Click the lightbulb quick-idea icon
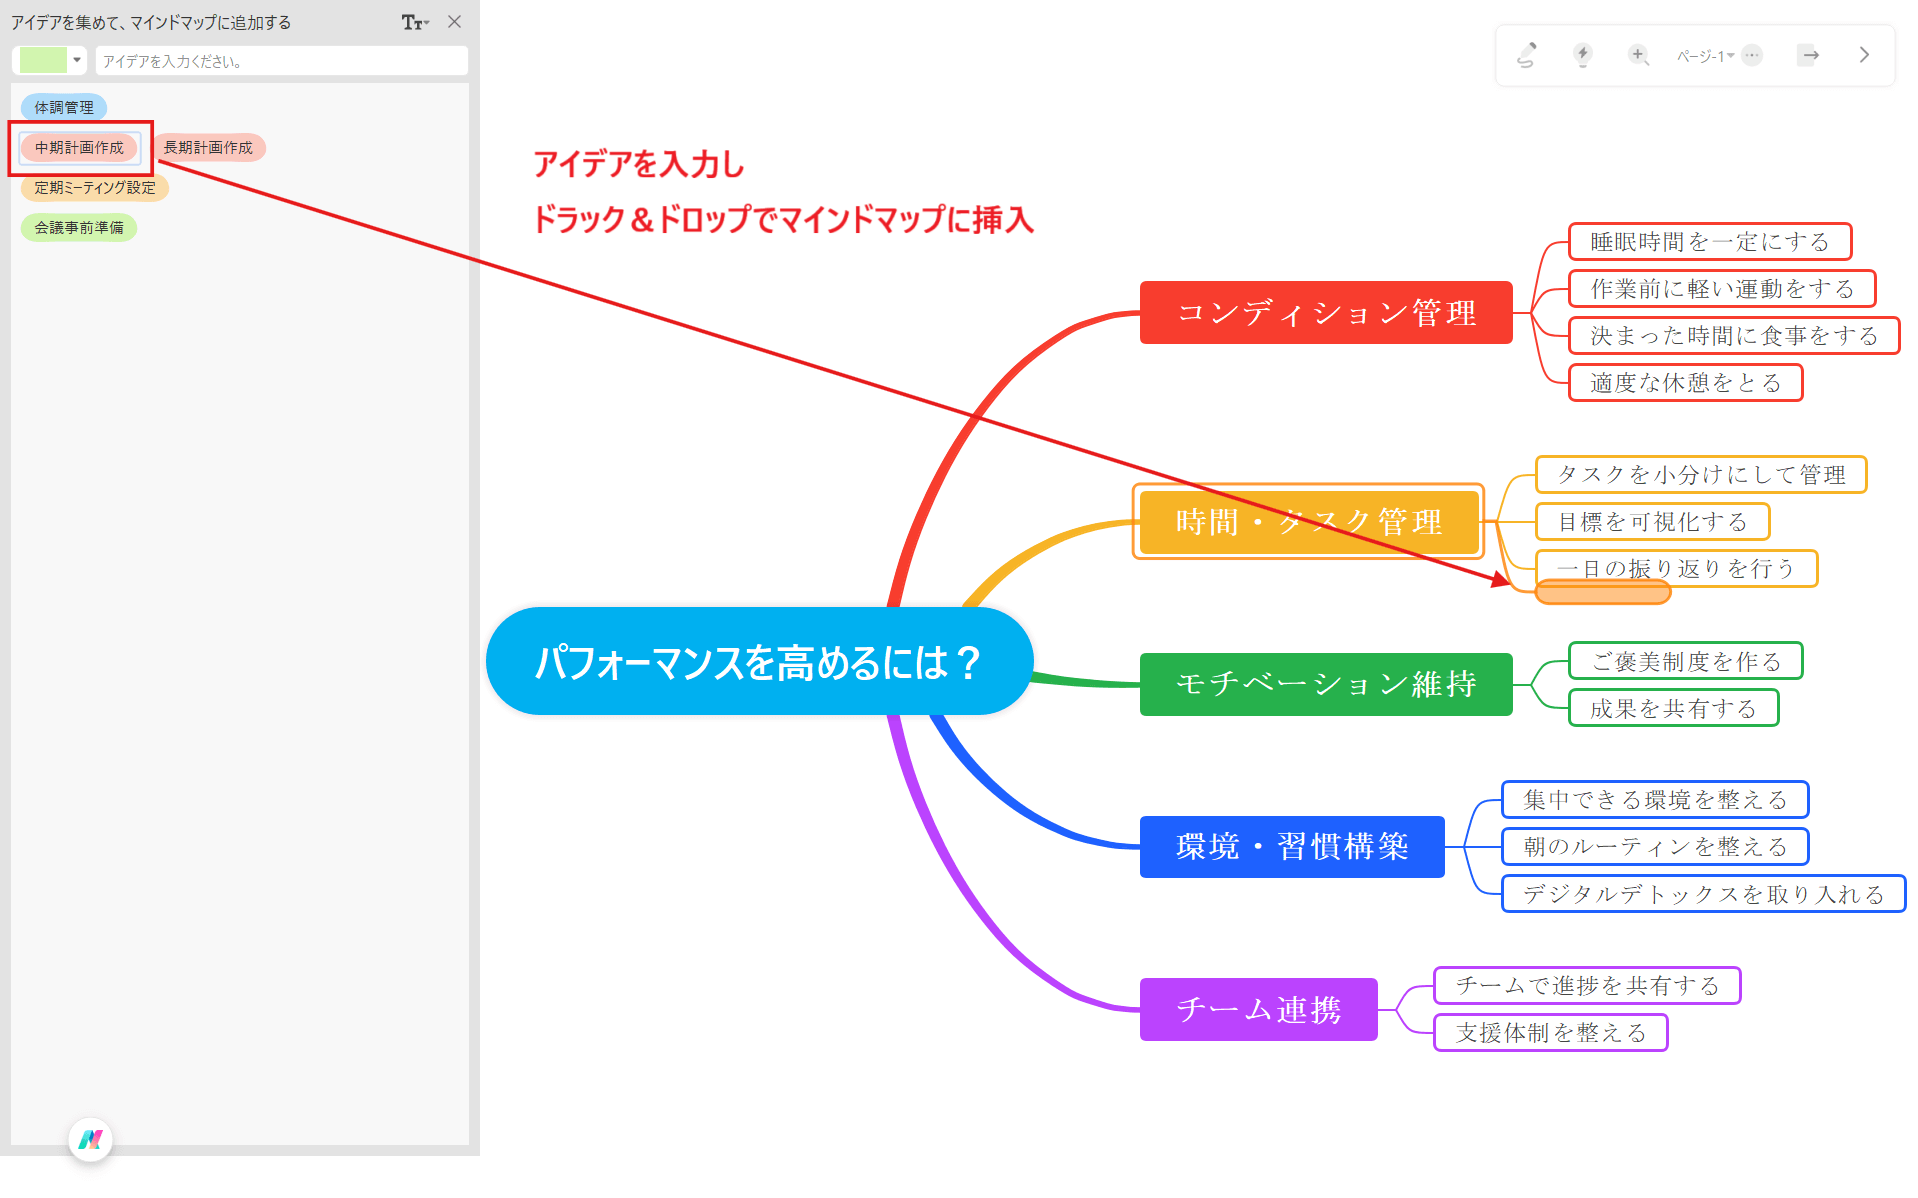1918x1198 pixels. [x=1583, y=55]
